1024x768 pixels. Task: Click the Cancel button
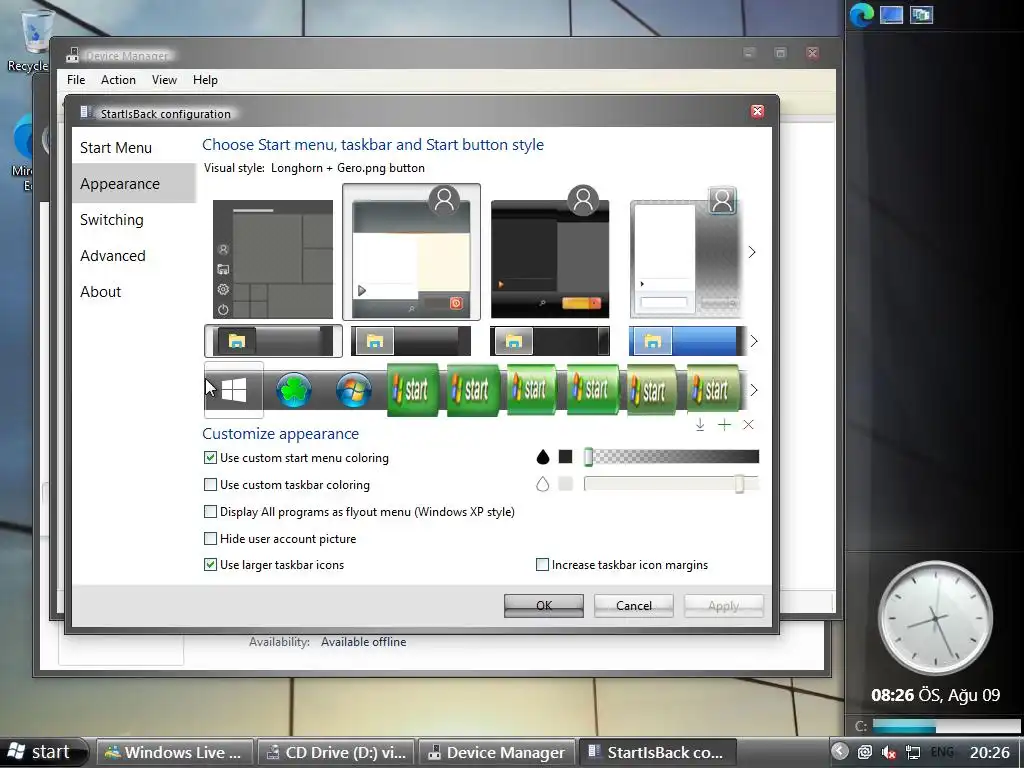point(633,605)
